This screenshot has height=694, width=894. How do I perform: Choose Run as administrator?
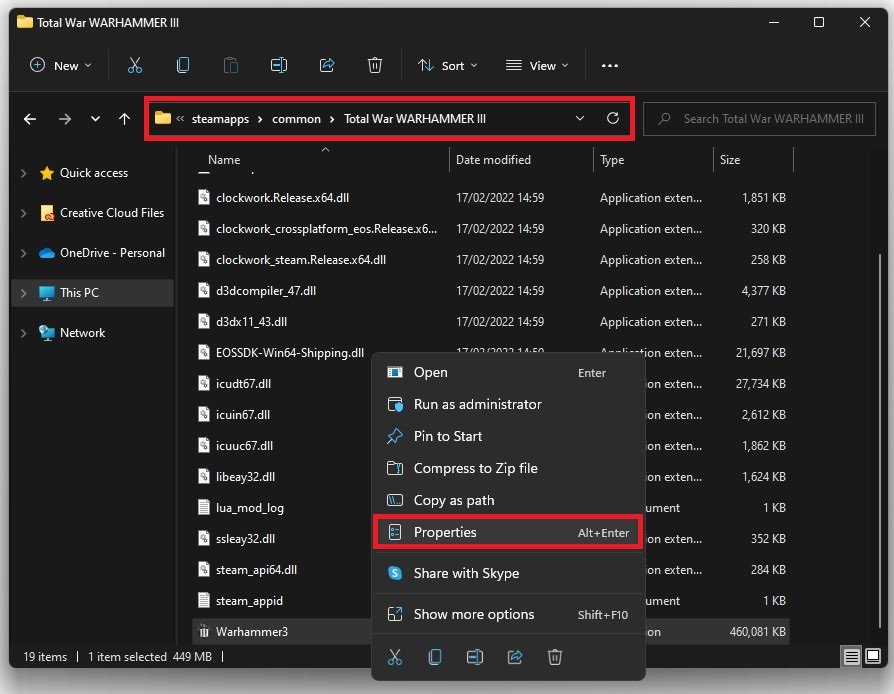click(508, 404)
